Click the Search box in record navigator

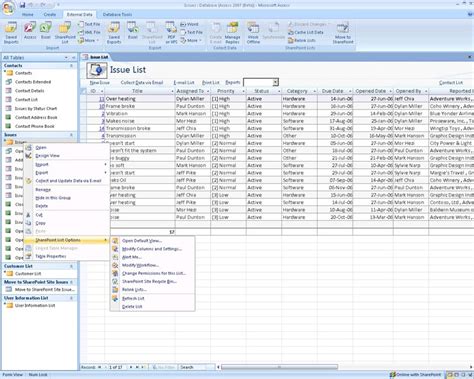[x=196, y=367]
